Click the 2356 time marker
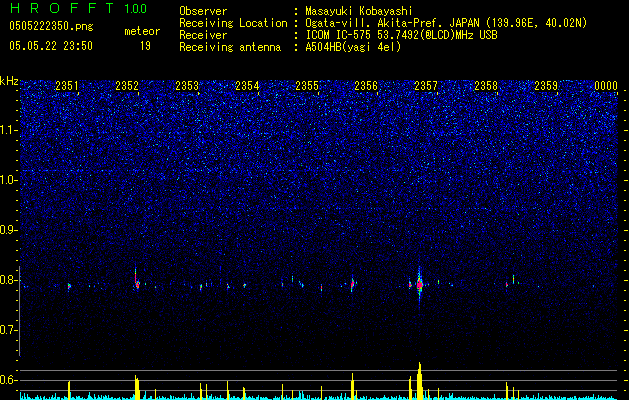The image size is (629, 400). [366, 86]
